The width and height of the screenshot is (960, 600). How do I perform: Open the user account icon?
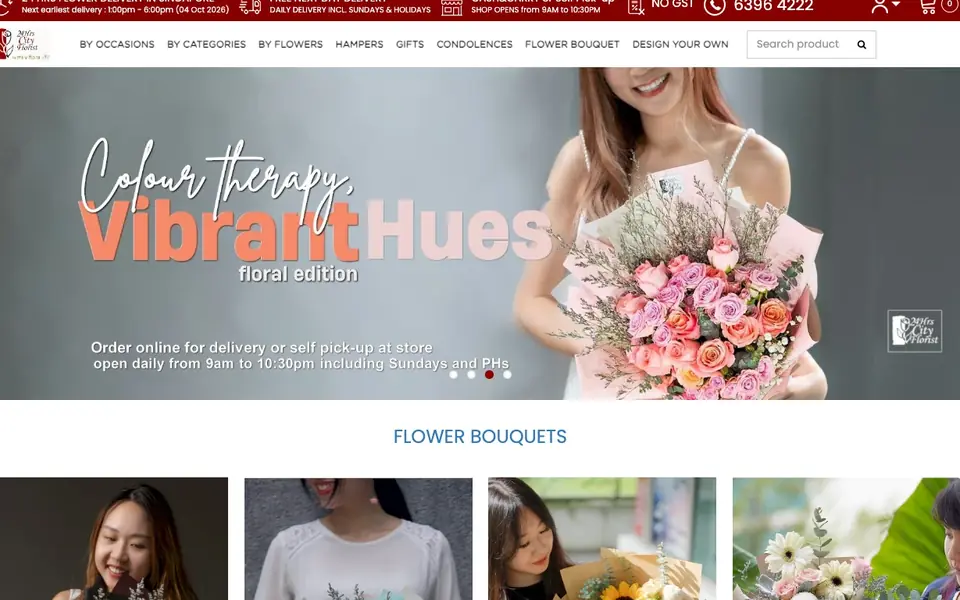coord(880,6)
